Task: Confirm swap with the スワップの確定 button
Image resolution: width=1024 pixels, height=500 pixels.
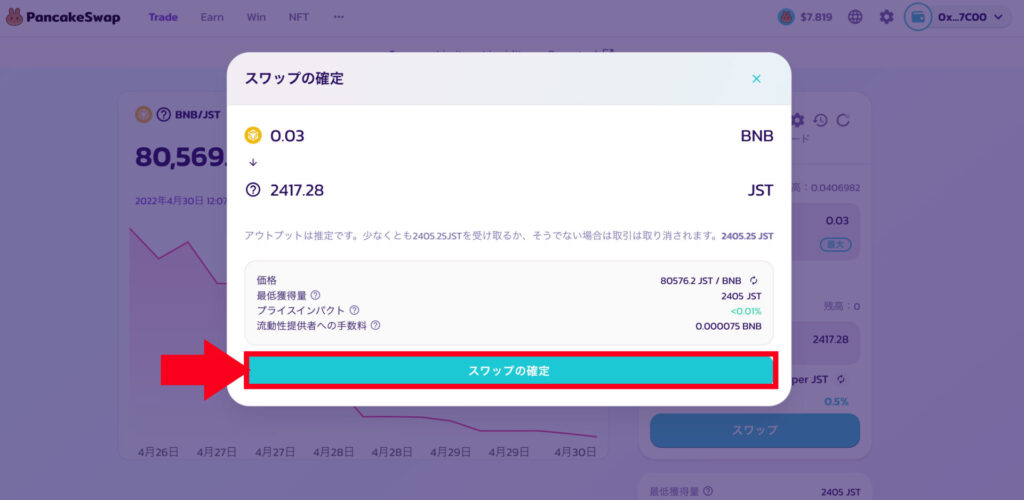Action: point(511,371)
